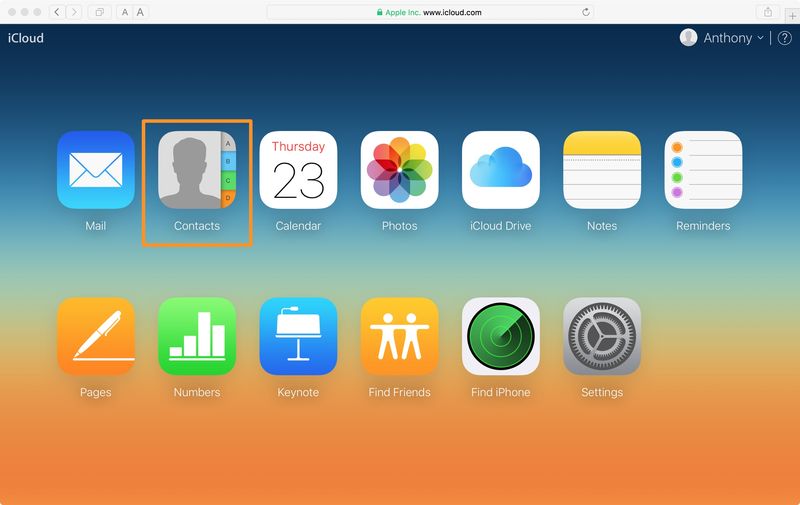Open the Notes app icon

pyautogui.click(x=602, y=170)
